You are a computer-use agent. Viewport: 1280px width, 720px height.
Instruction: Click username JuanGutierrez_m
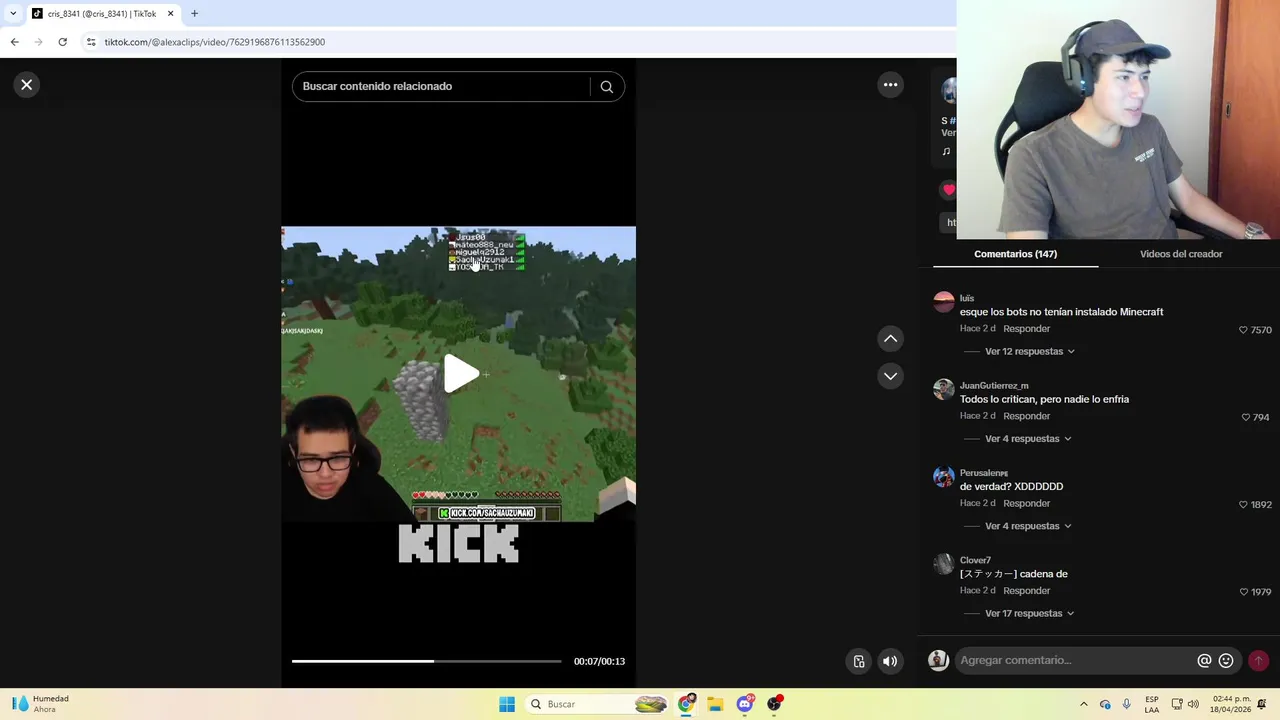(x=994, y=386)
